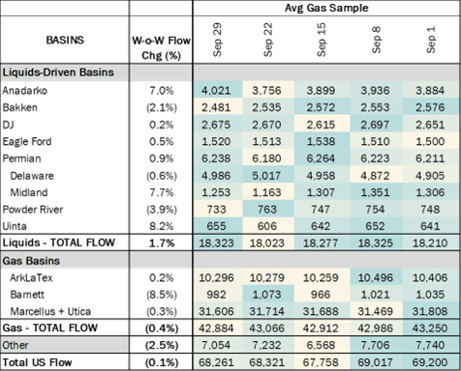Screen dimensions: 461x371
Task: Click Bakken's (2.1%) flow change cell
Action: [161, 108]
